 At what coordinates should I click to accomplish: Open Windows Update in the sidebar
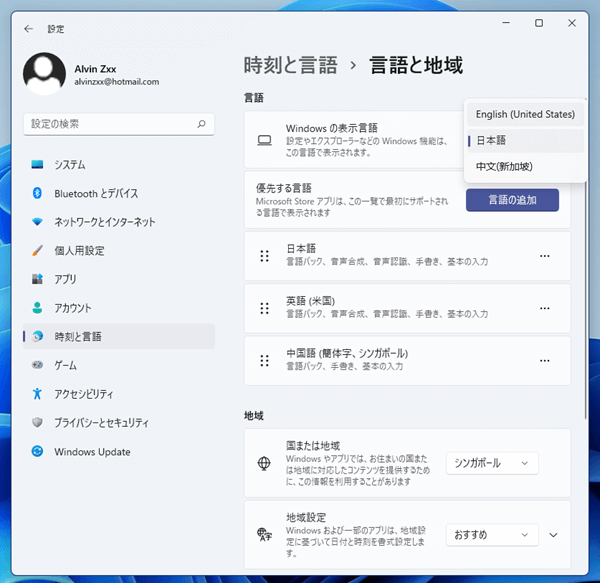pos(119,451)
